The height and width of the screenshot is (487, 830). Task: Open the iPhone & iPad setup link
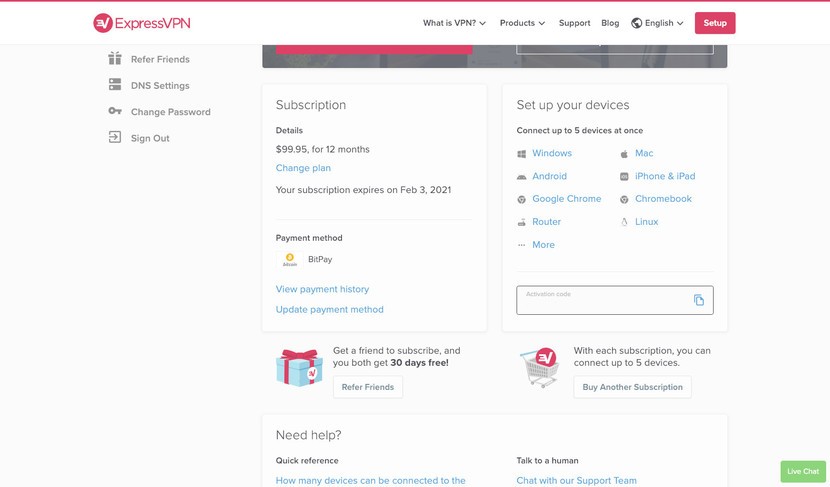coord(665,176)
